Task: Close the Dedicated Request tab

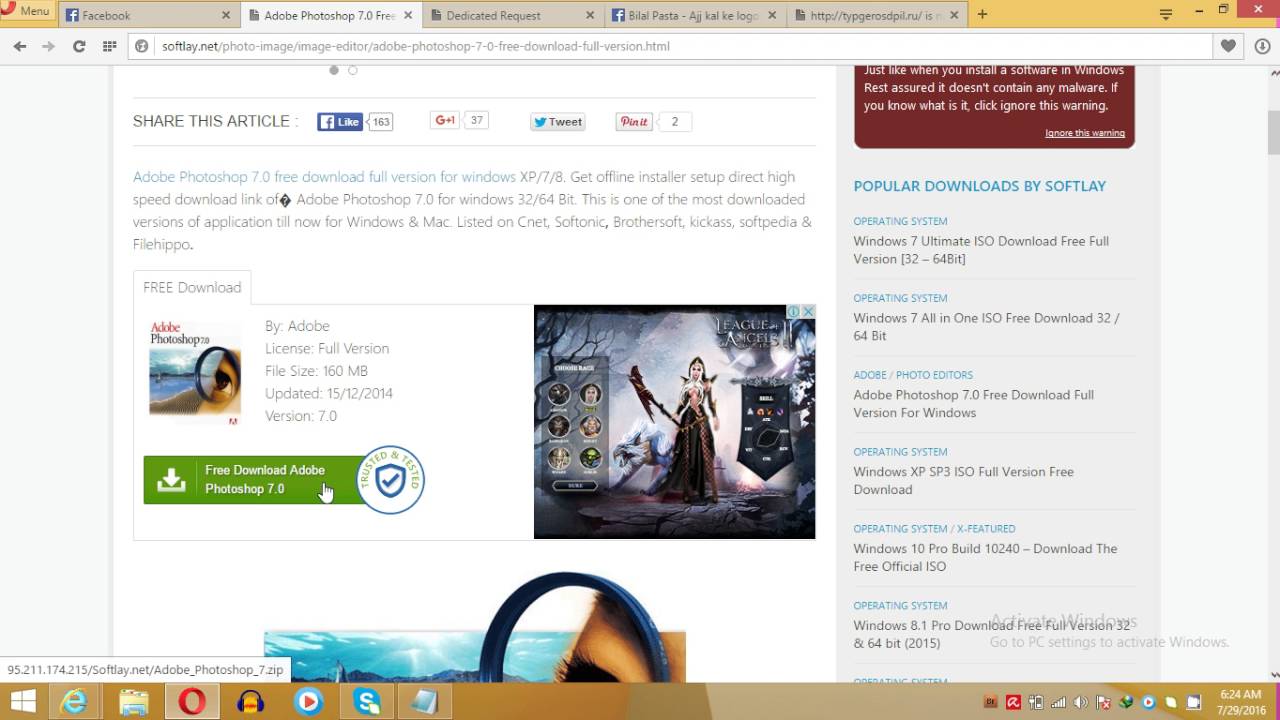Action: (589, 15)
